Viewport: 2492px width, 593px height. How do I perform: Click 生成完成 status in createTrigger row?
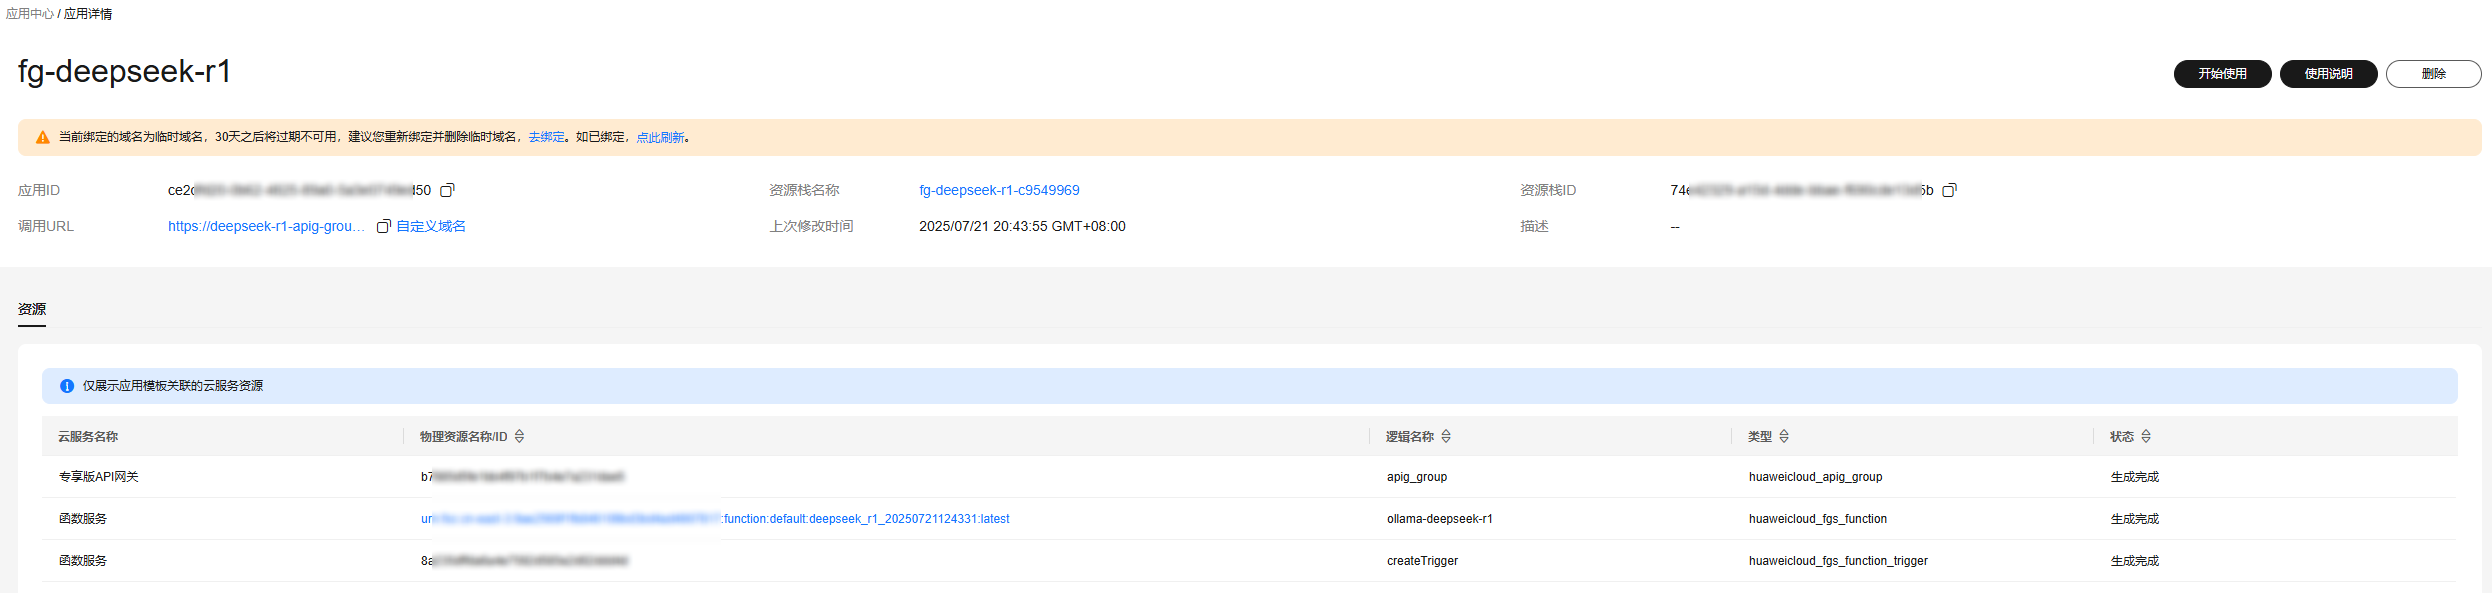point(2135,561)
